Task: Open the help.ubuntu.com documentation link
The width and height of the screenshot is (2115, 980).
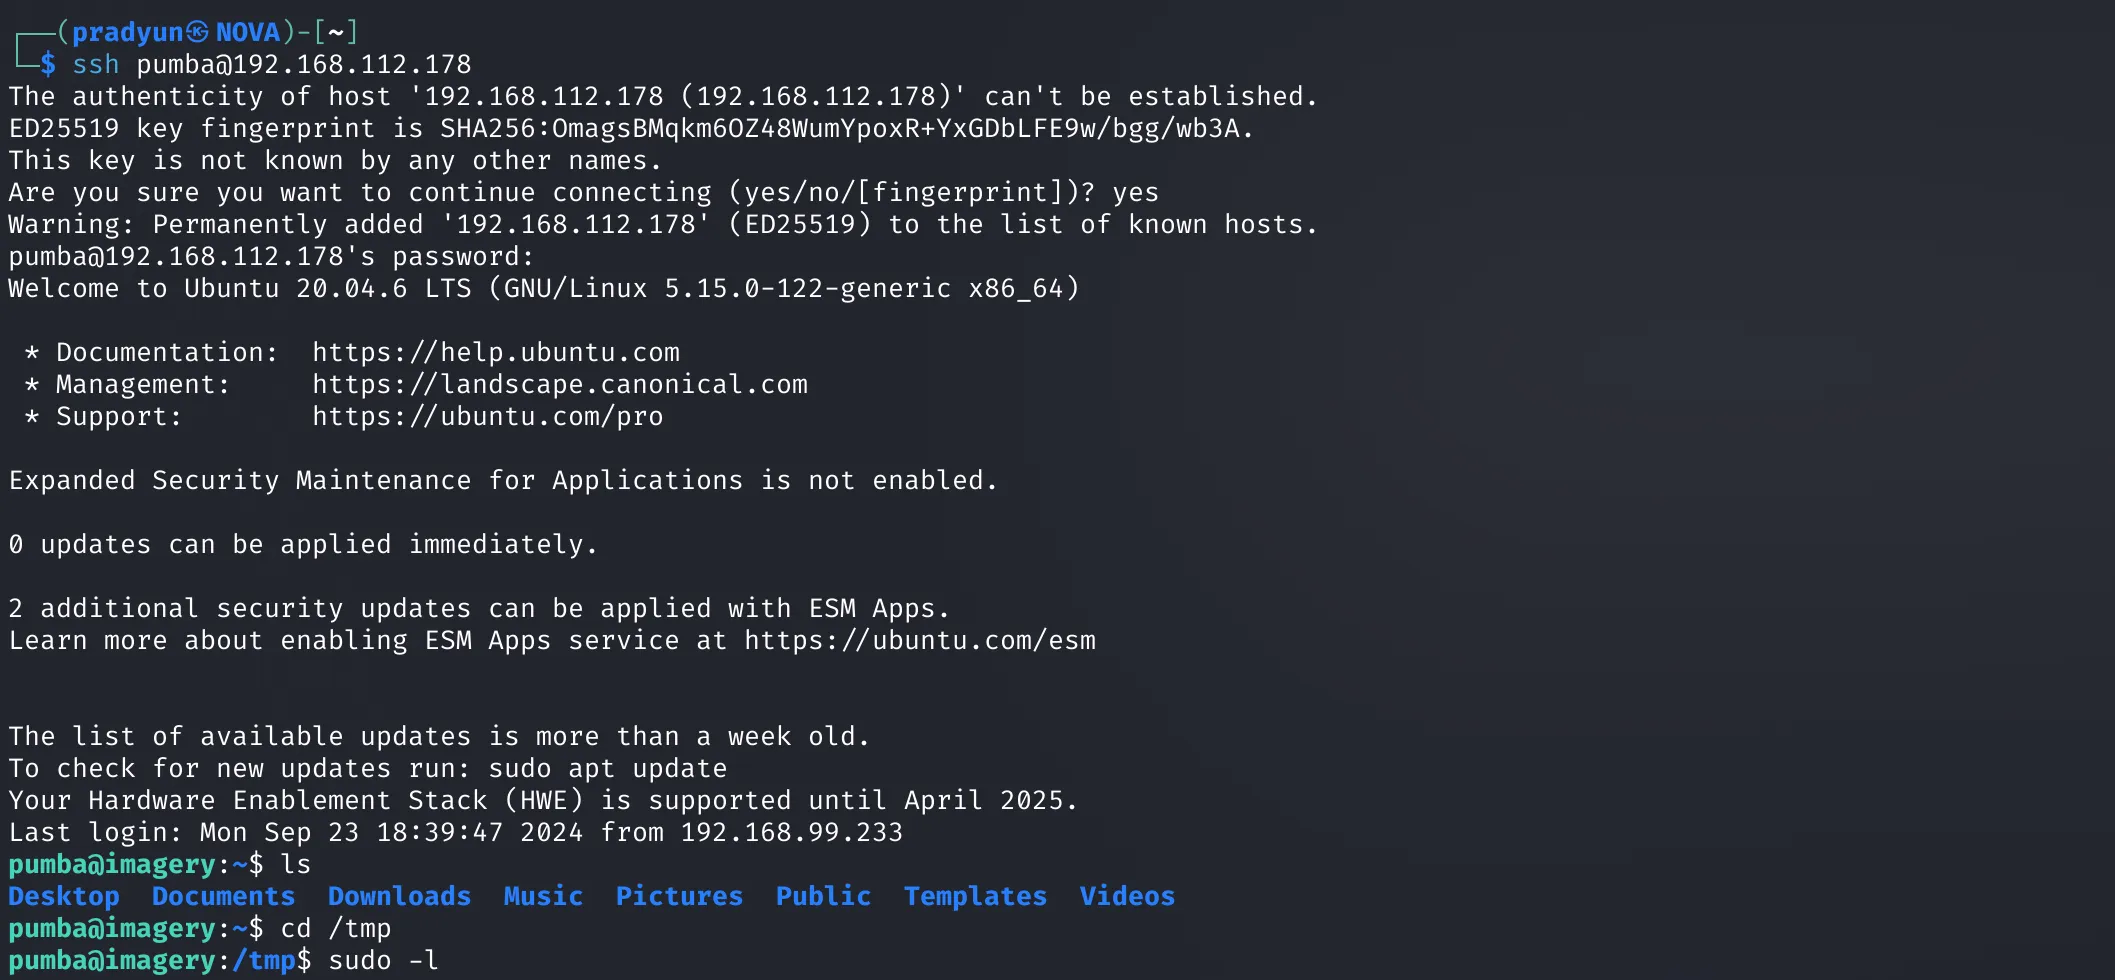Action: tap(495, 352)
